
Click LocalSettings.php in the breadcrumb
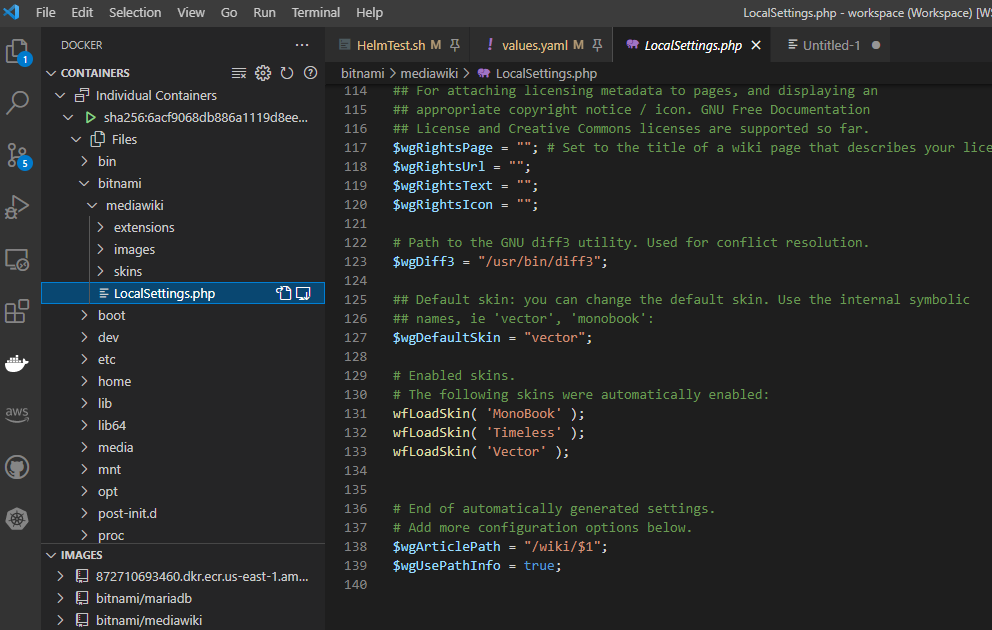(546, 73)
